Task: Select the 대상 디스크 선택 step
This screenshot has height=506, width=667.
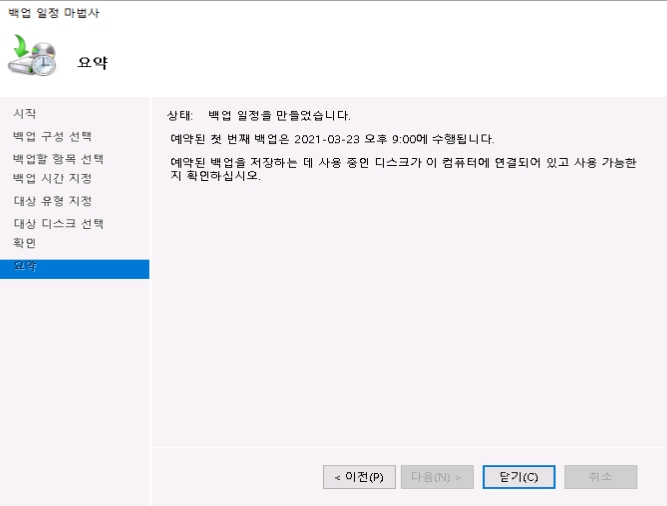Action: coord(58,224)
